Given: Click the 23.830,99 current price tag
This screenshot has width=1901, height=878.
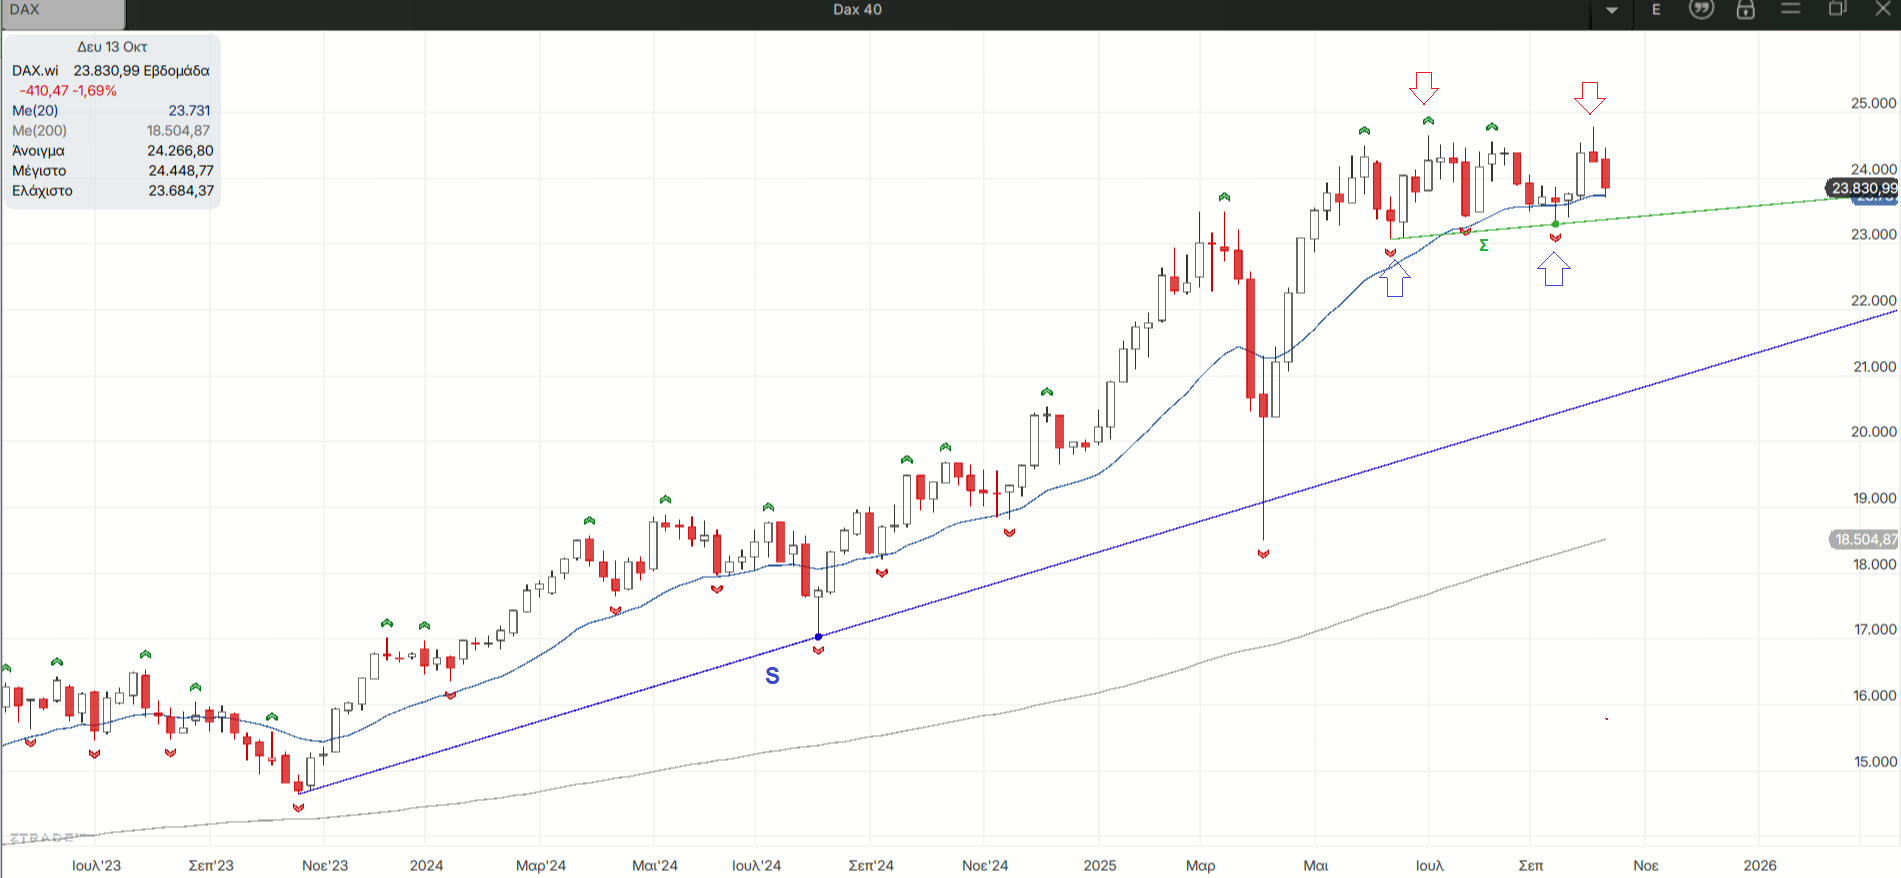Looking at the screenshot, I should (x=1863, y=188).
